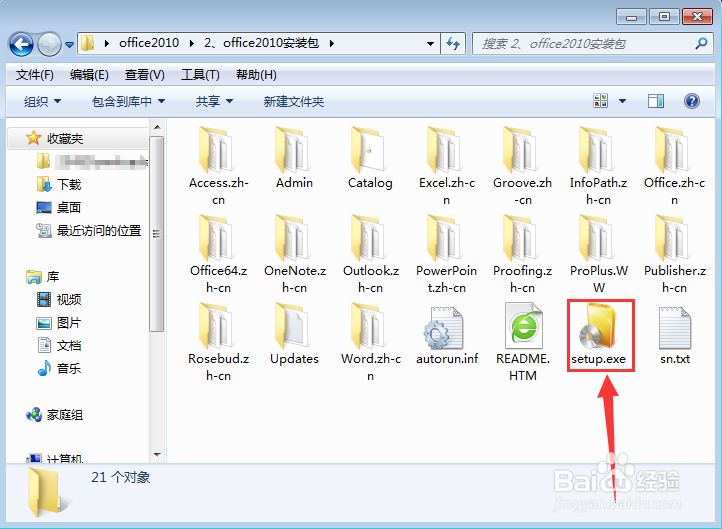Open the Catalog folder
Viewport: 722px width, 529px height.
[370, 157]
